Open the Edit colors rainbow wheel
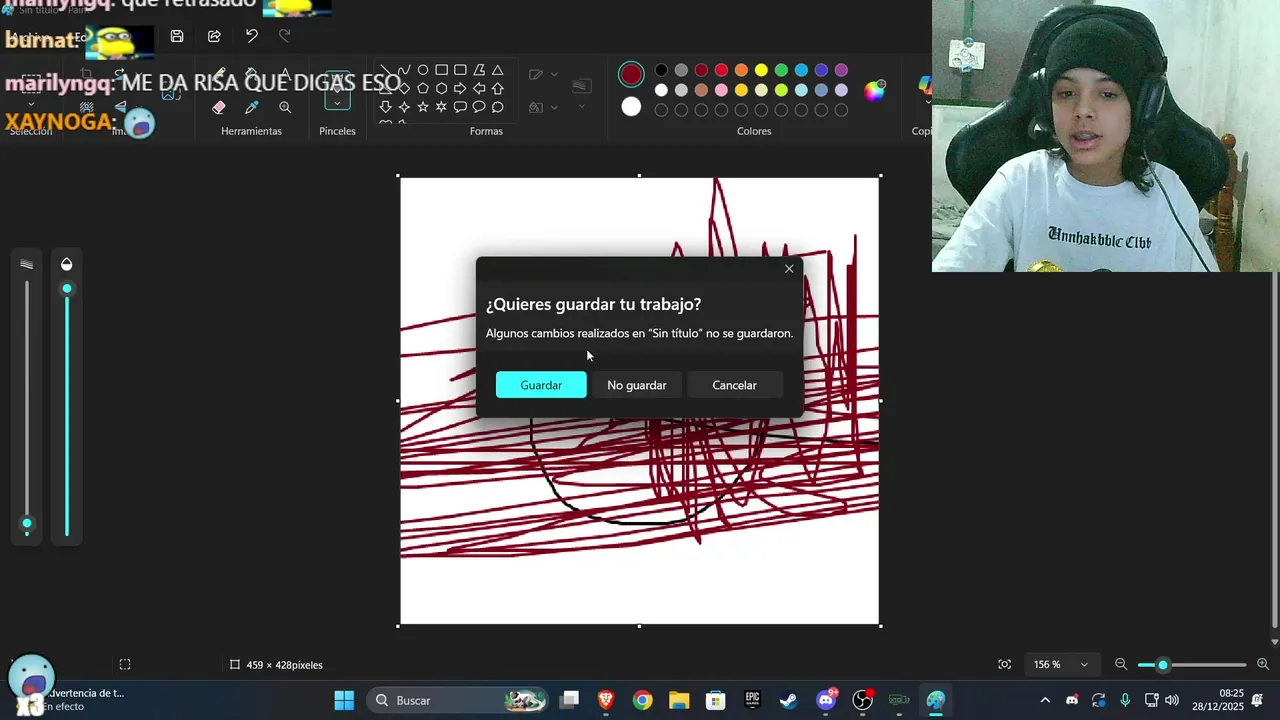The image size is (1280, 720). (874, 91)
